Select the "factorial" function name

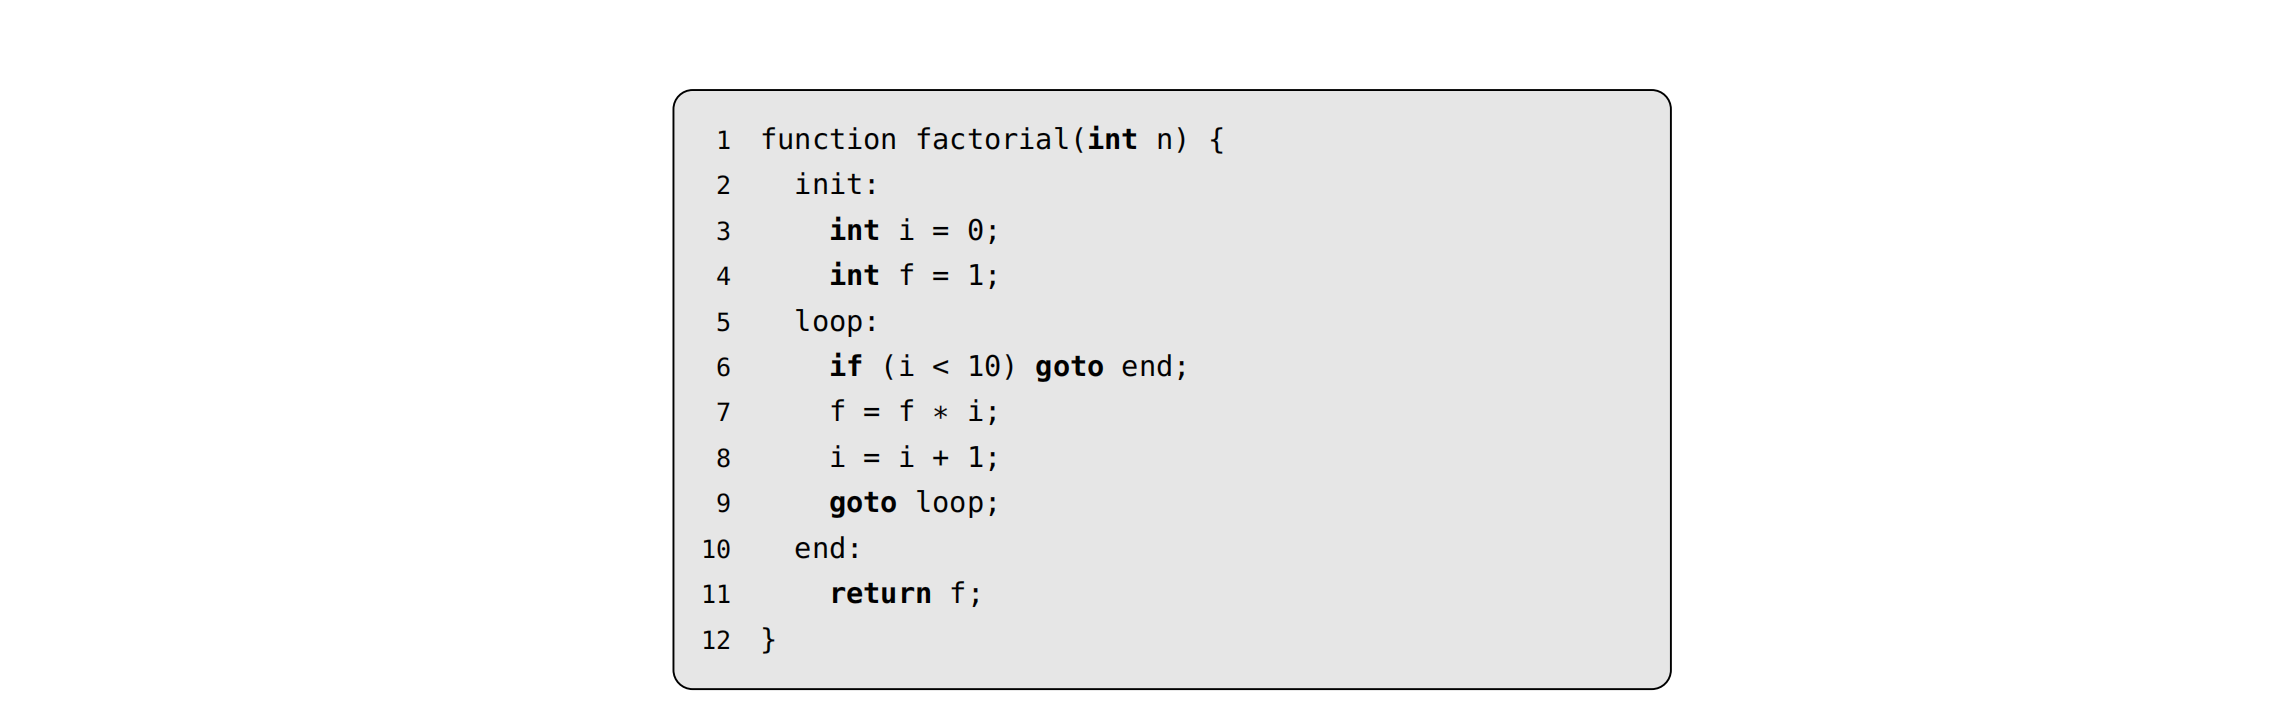(992, 139)
